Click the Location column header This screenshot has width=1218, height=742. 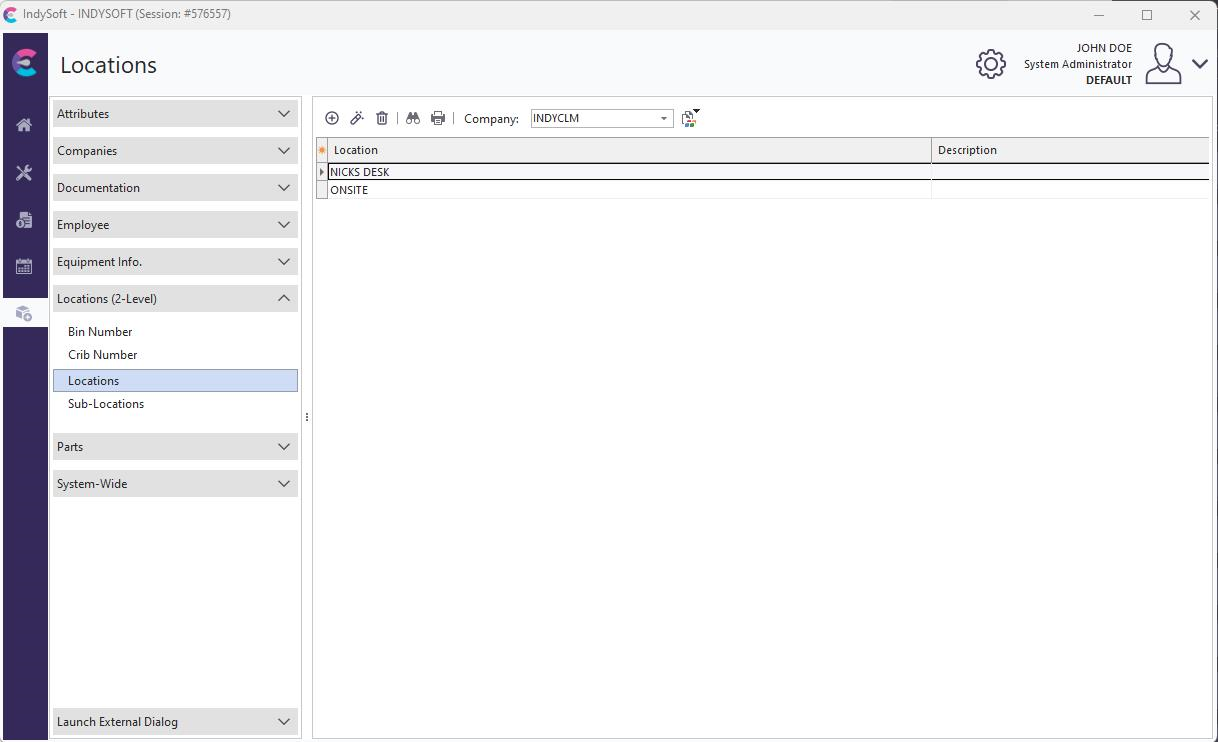[630, 150]
